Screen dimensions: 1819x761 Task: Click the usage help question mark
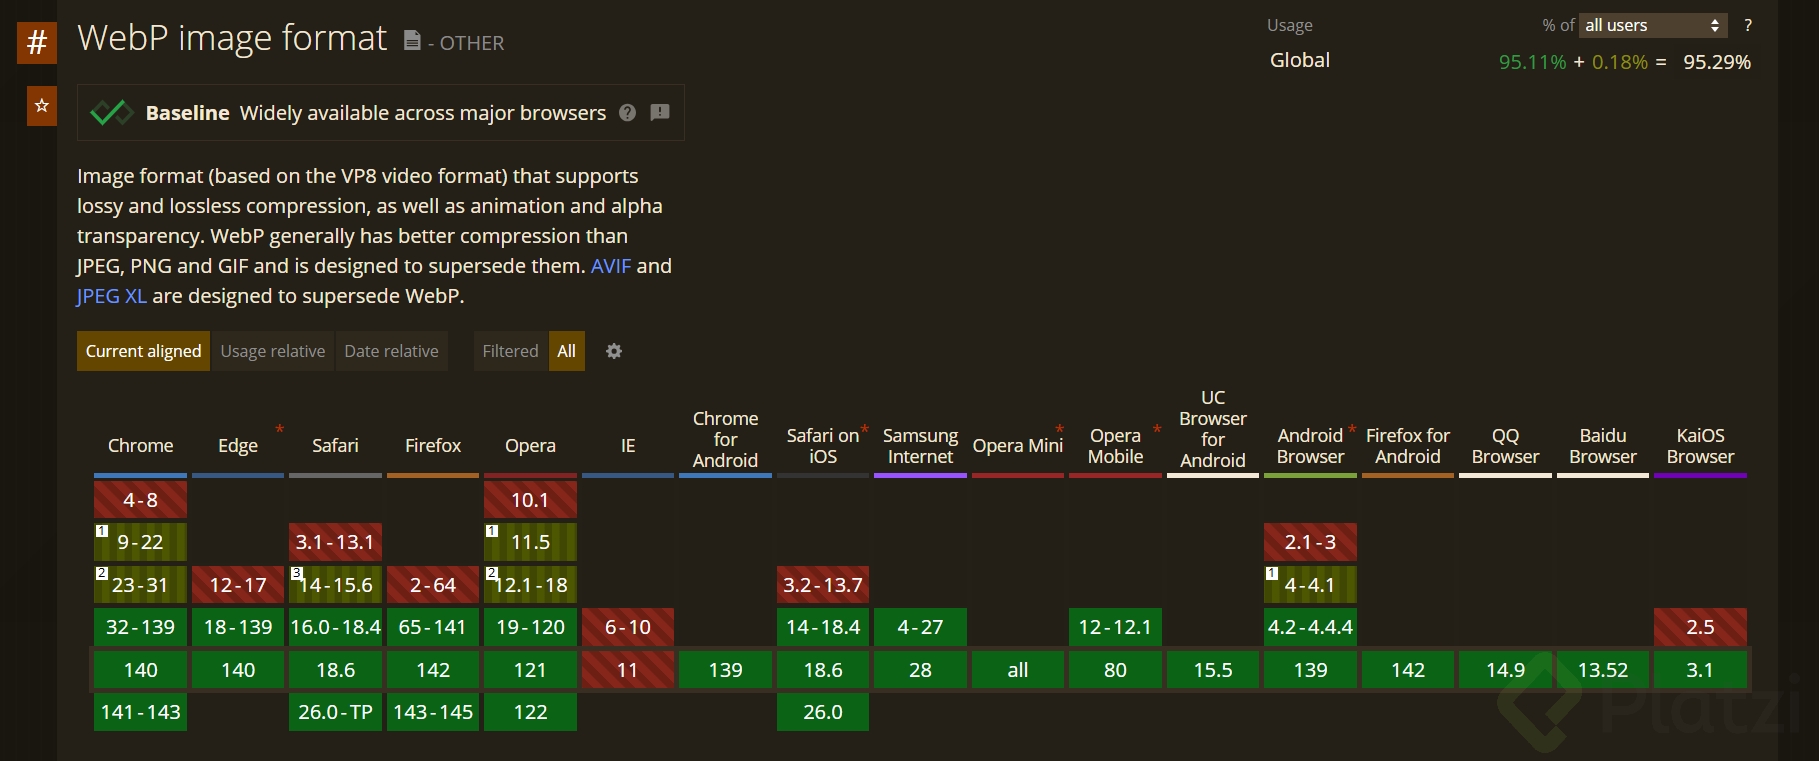click(1748, 26)
